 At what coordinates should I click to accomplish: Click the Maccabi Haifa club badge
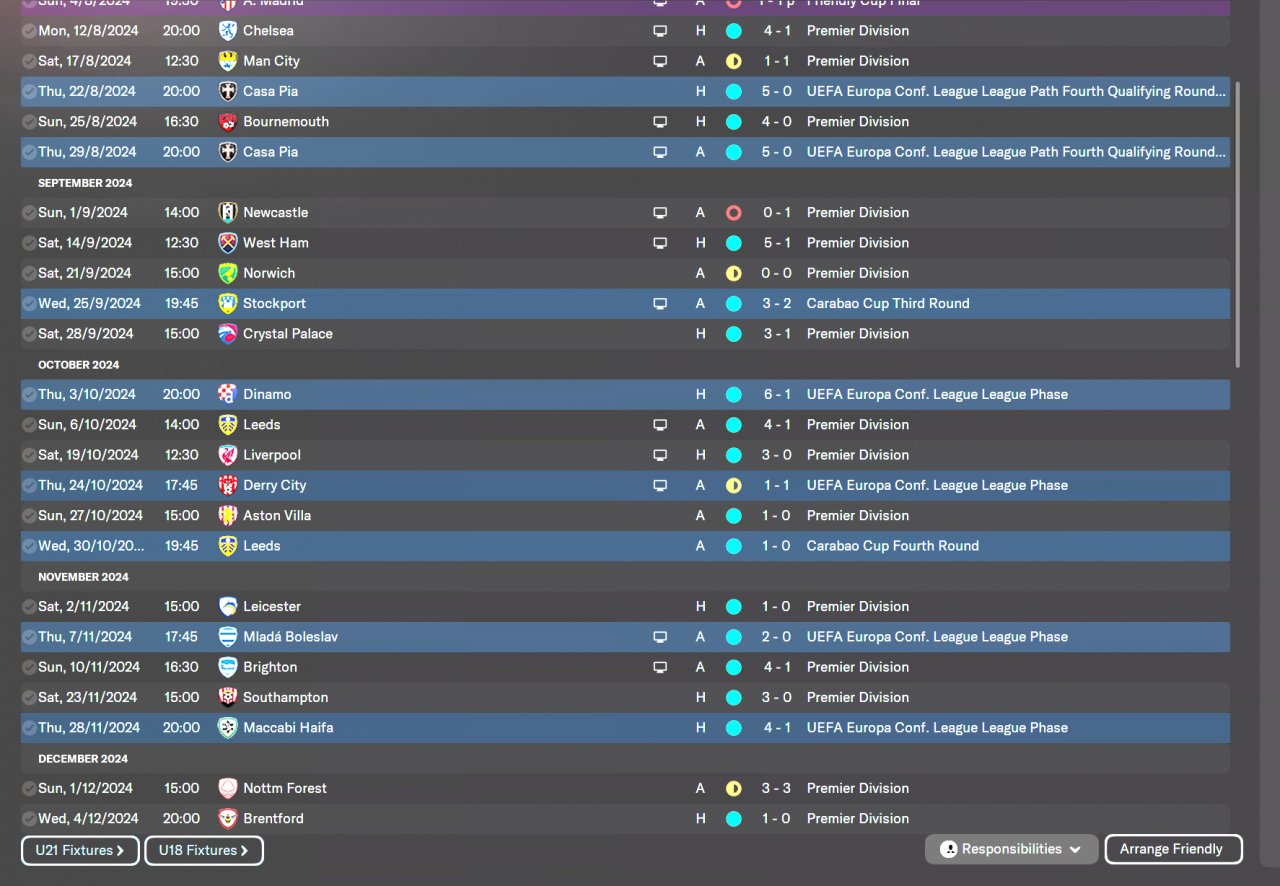(x=228, y=728)
